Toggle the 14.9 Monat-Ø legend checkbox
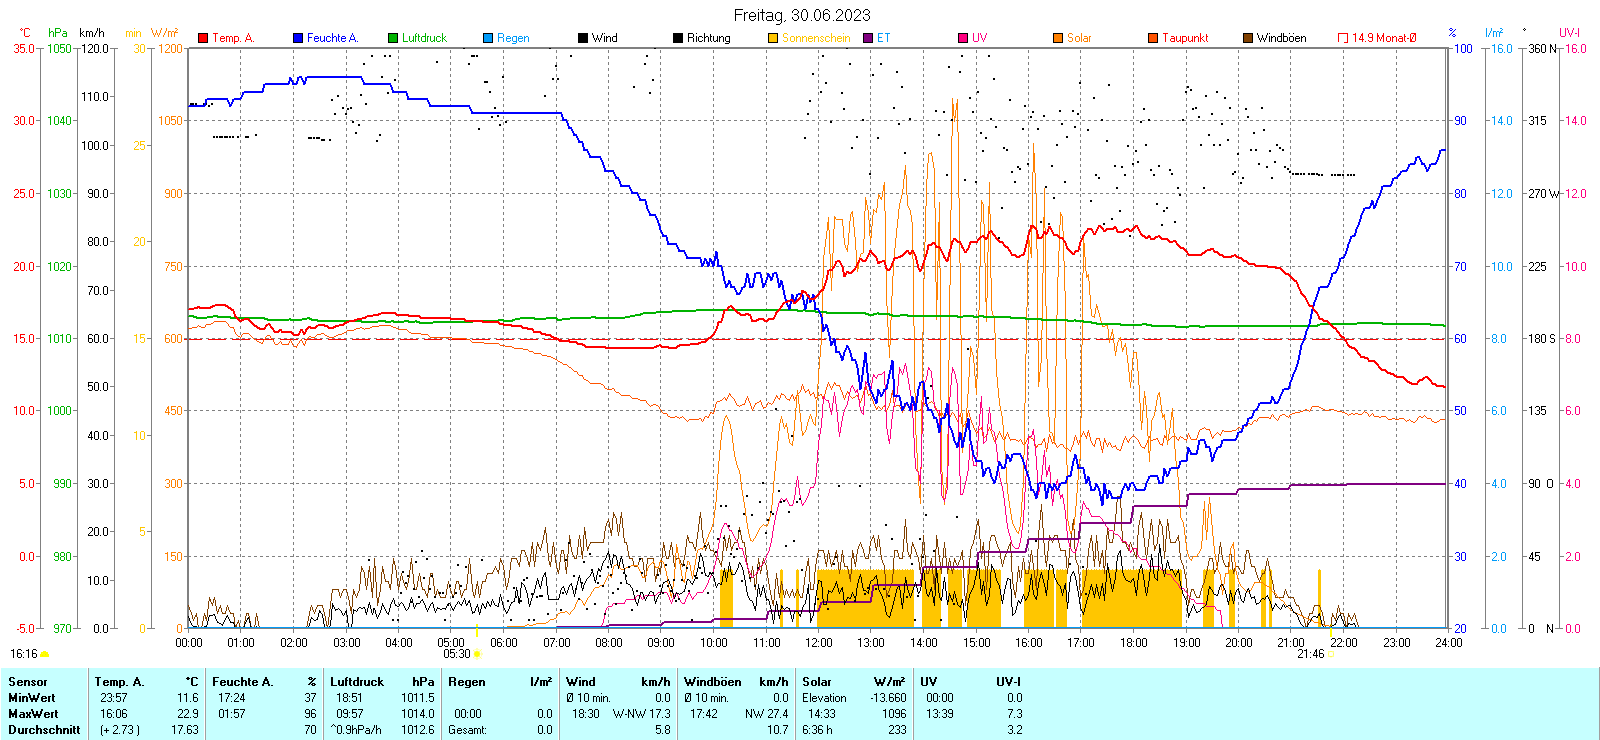Screen dimensions: 1600x740 [1343, 38]
